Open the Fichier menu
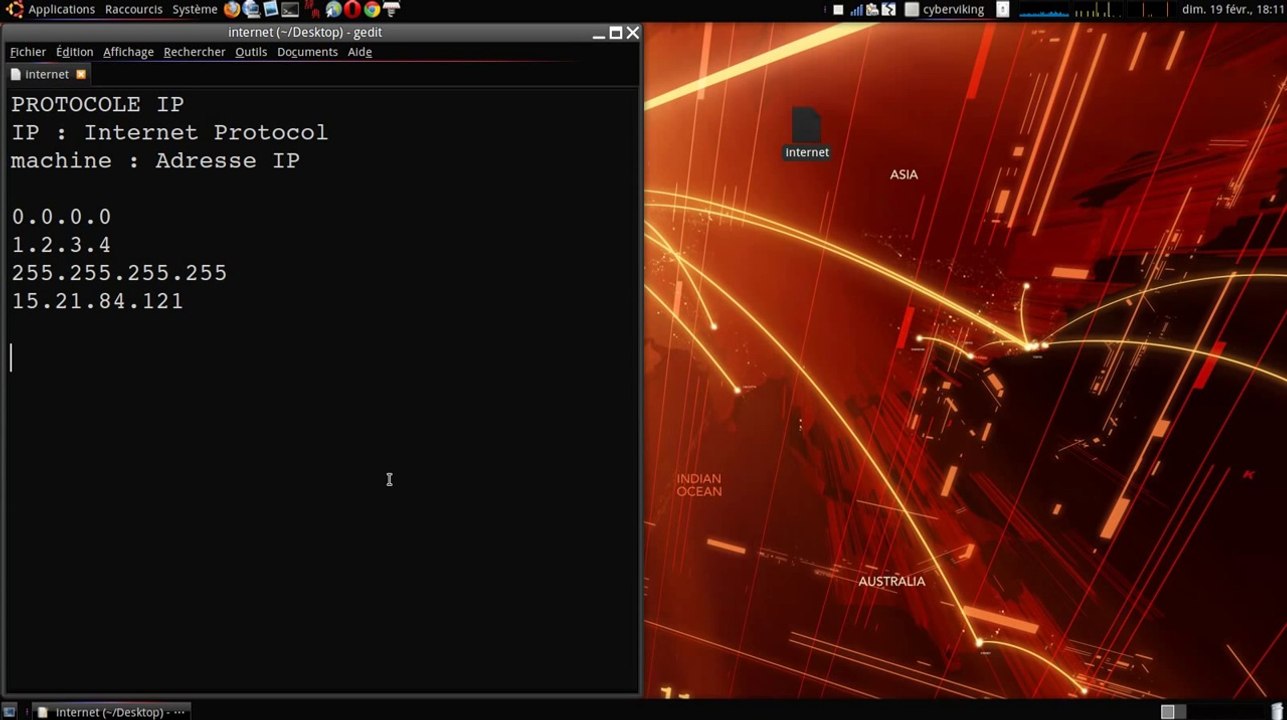The width and height of the screenshot is (1287, 720). pyautogui.click(x=28, y=52)
